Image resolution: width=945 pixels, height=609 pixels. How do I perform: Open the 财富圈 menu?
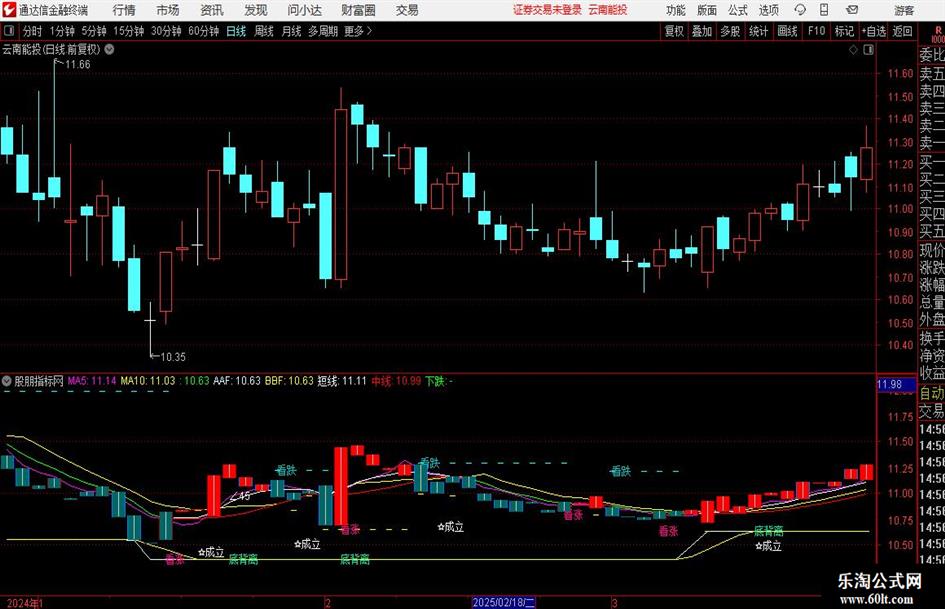click(358, 10)
